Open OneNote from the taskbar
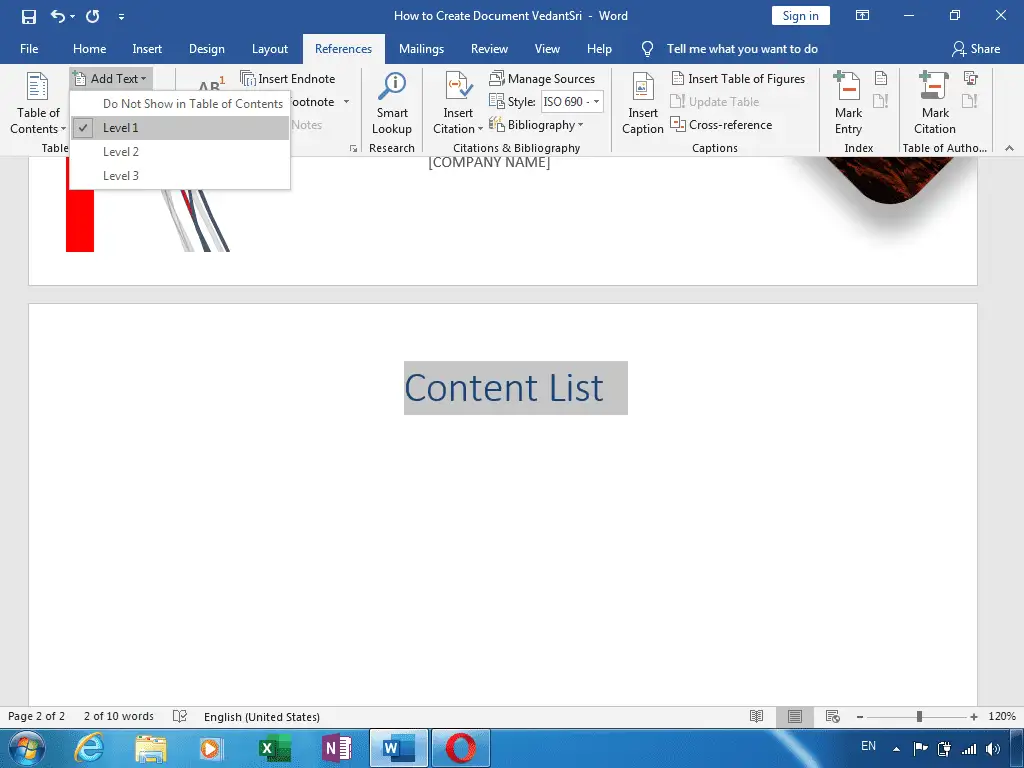1024x768 pixels. [336, 748]
